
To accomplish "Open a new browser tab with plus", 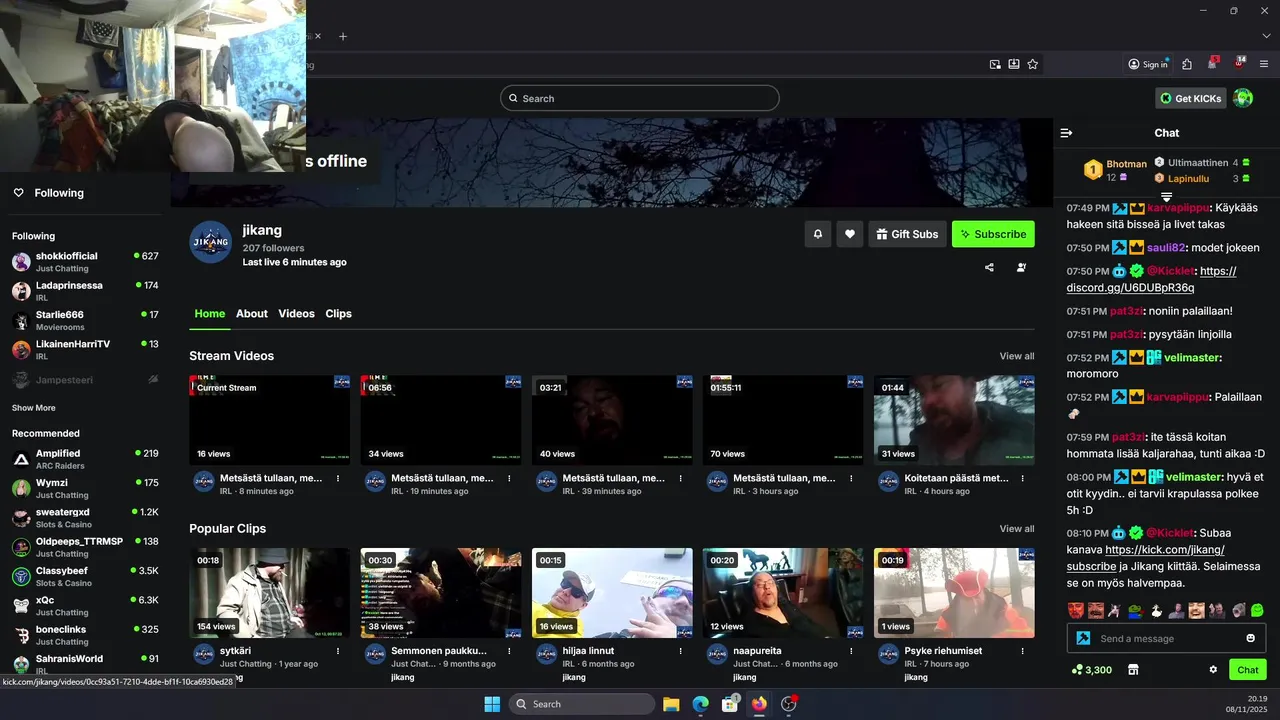I will coord(342,36).
